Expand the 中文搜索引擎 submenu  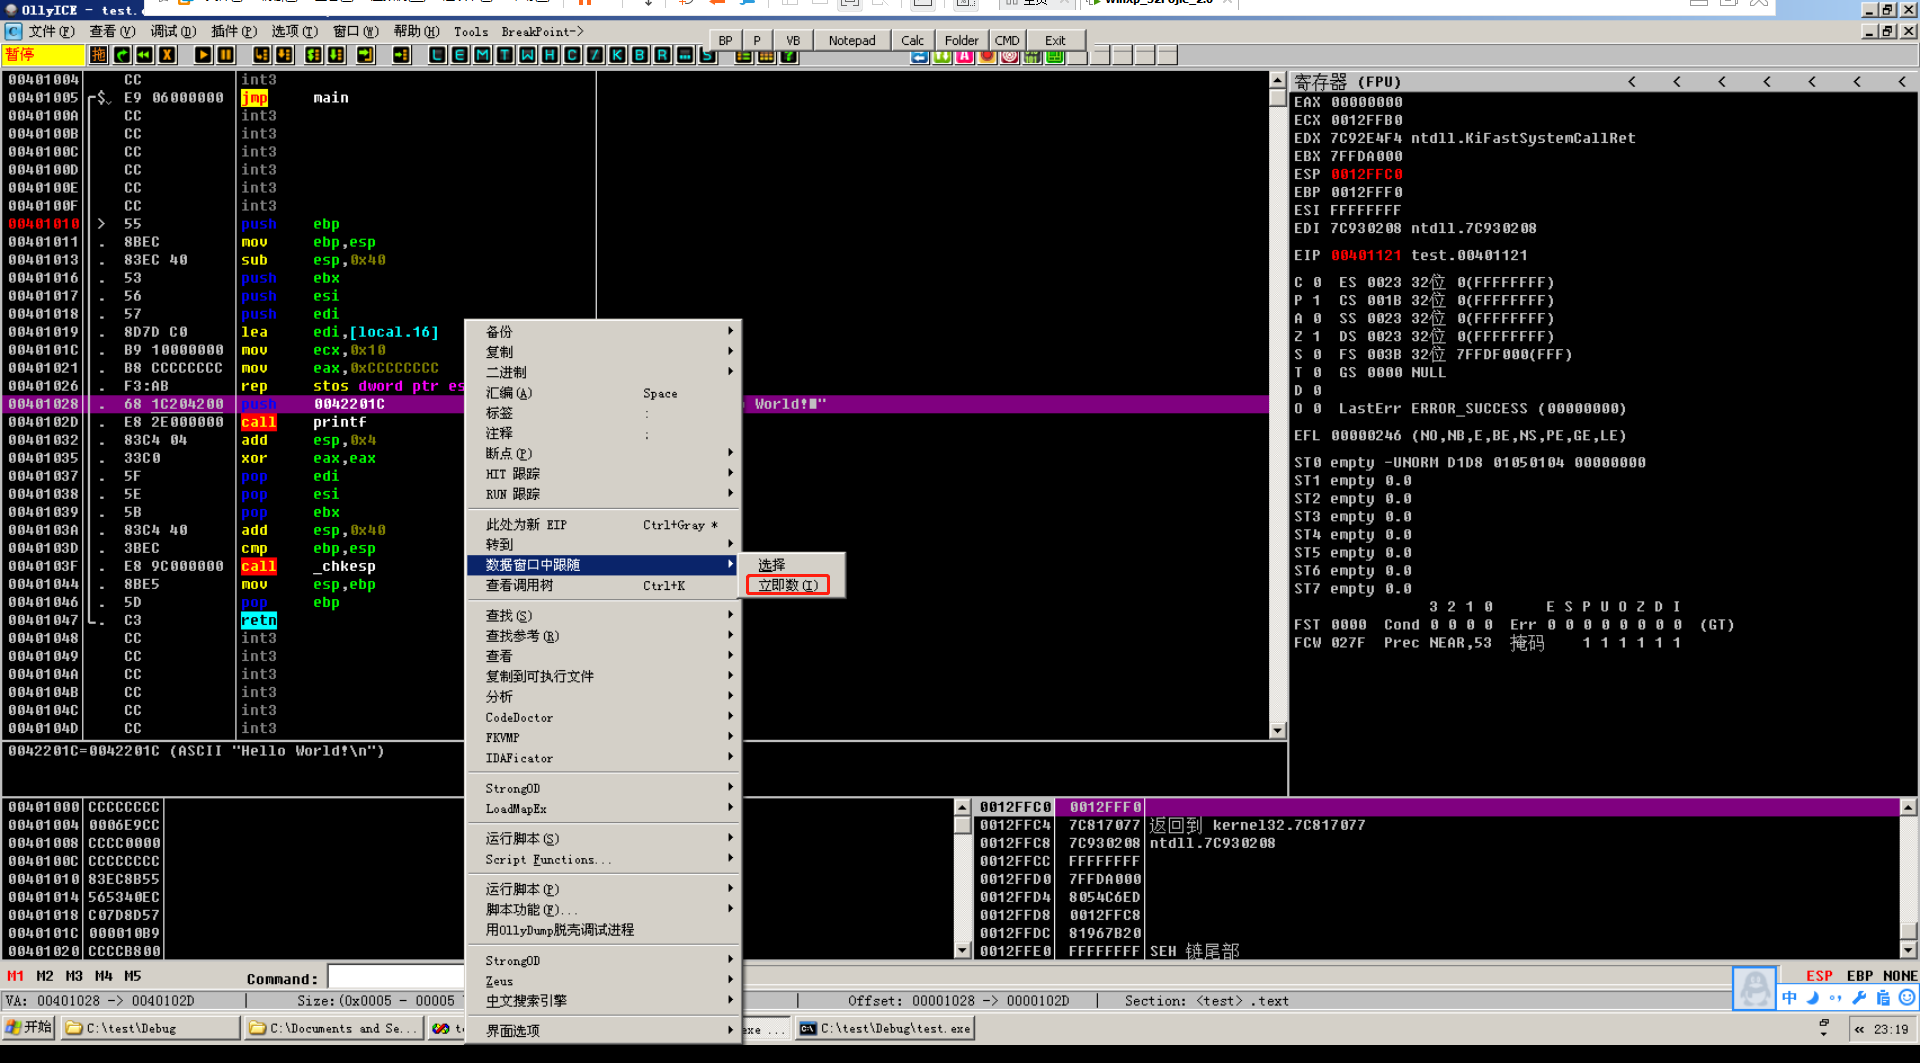(x=605, y=1000)
